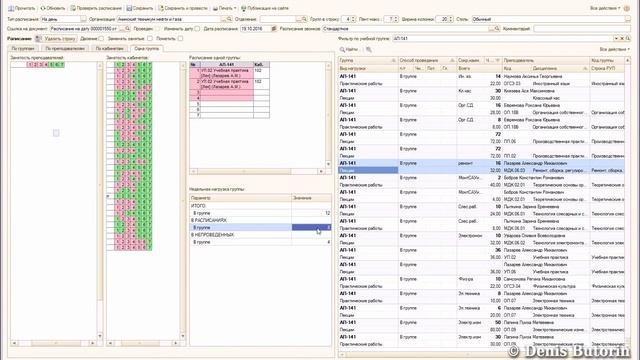Viewport: 640px width, 360px height.
Task: Select the В РАСПИСАНИЯХ row in weekly load
Action: click(260, 220)
